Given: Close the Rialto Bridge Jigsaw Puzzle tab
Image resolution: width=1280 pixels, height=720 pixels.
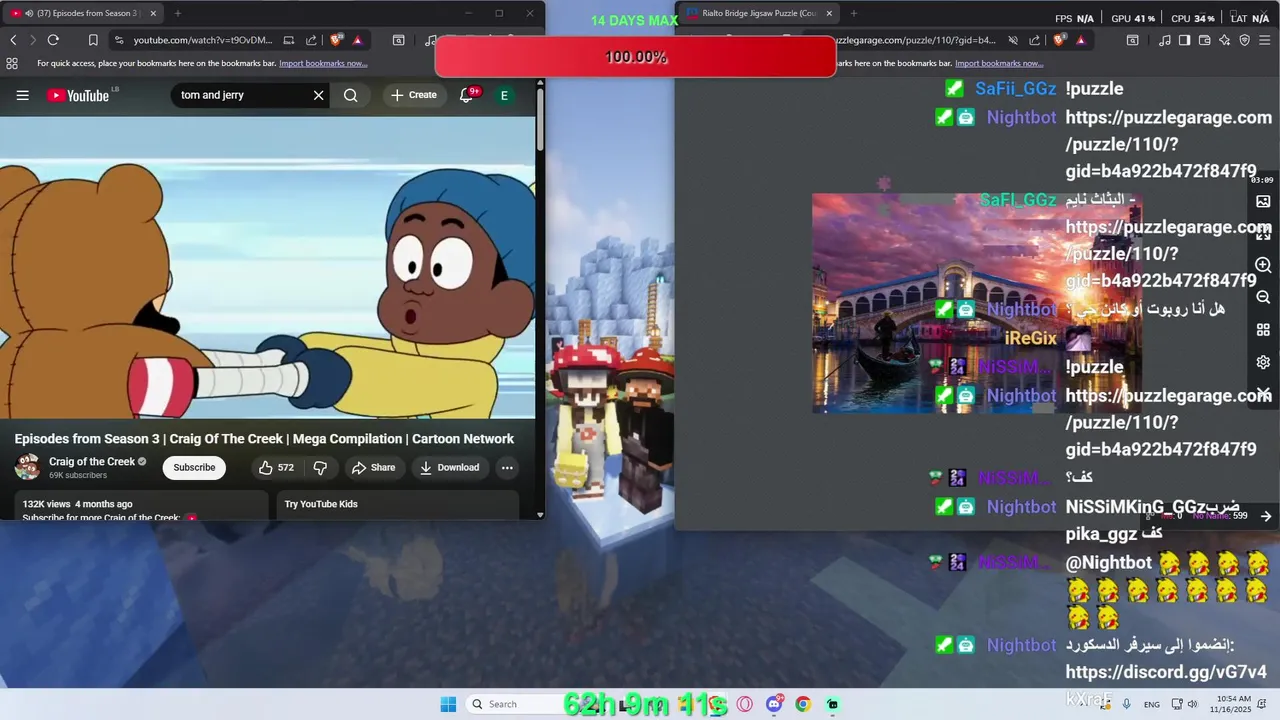Looking at the screenshot, I should pos(829,13).
